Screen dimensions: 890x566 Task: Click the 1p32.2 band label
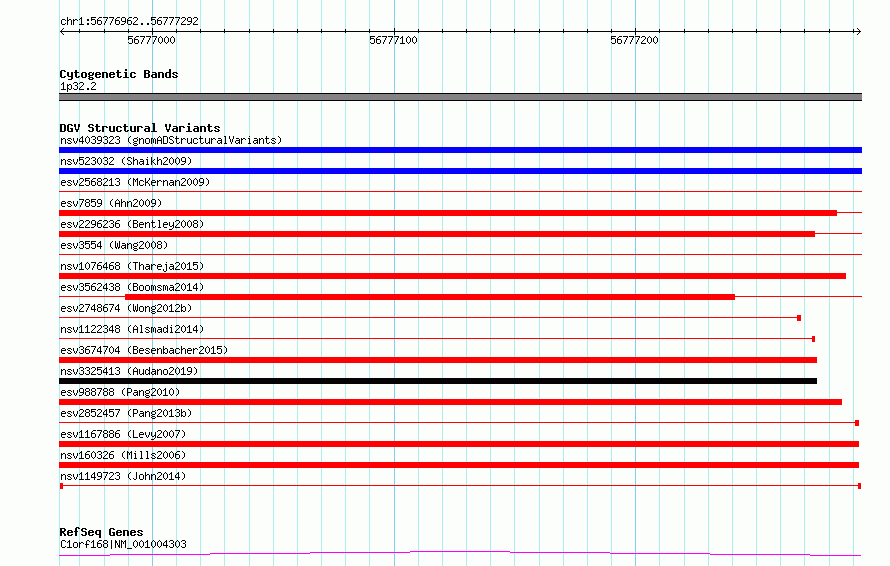(78, 86)
